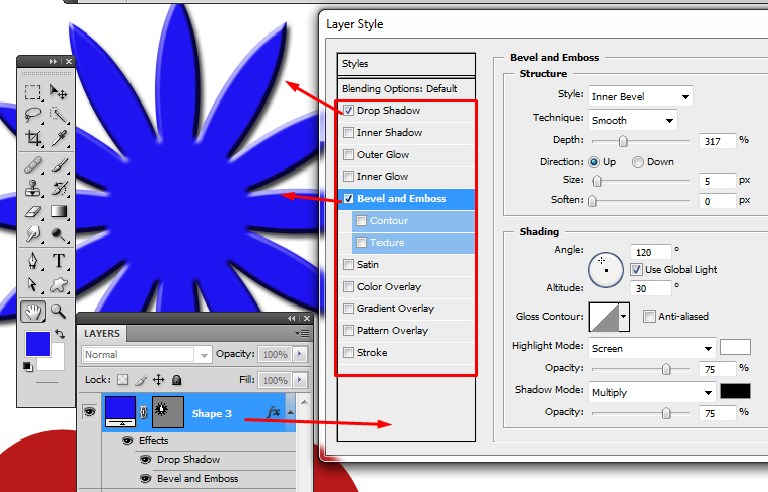Click Lock image pixels brush icon

pos(141,380)
